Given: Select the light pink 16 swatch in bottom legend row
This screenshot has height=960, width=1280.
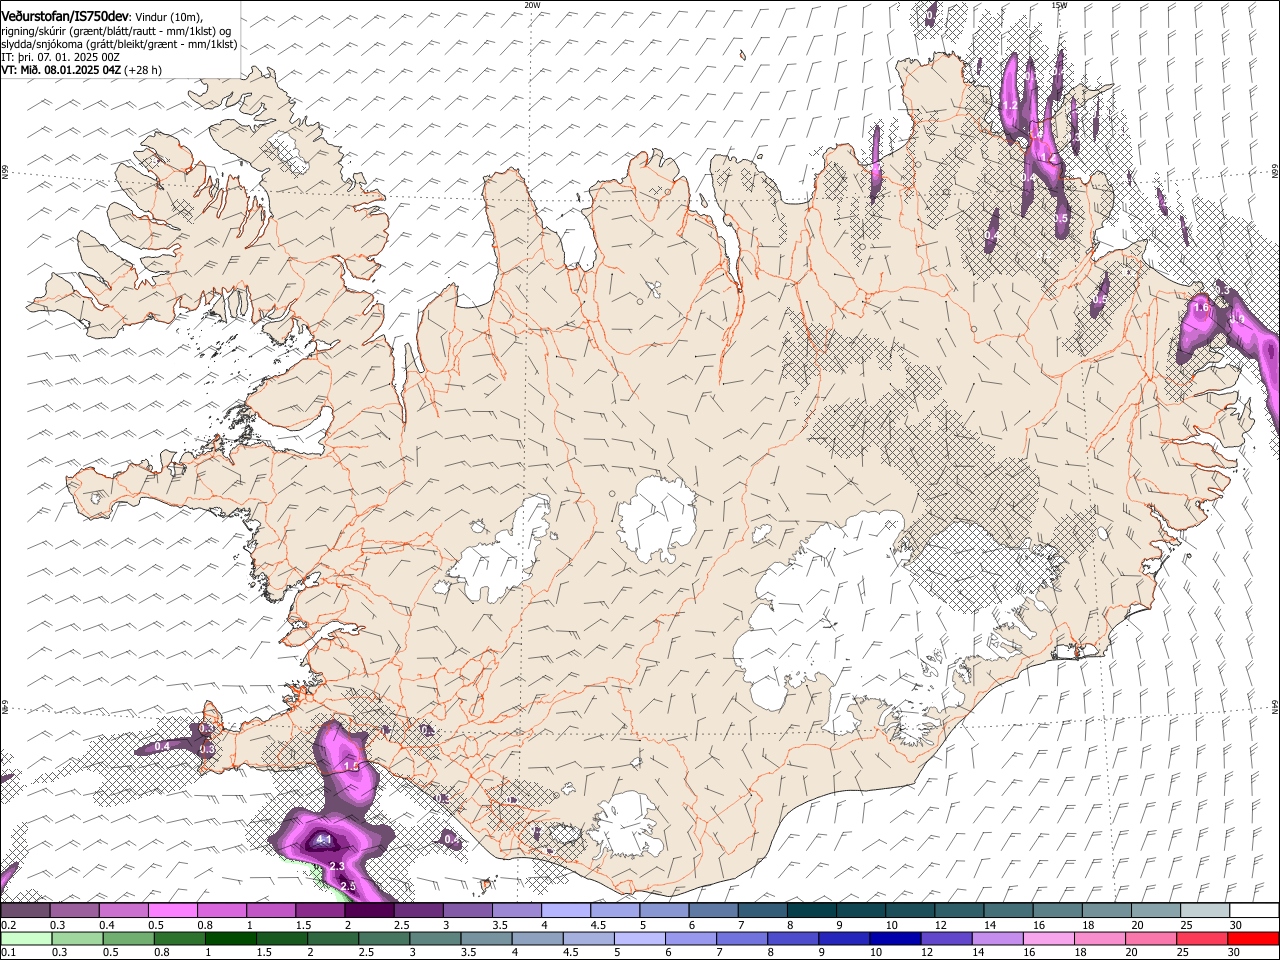Looking at the screenshot, I should (x=1048, y=938).
